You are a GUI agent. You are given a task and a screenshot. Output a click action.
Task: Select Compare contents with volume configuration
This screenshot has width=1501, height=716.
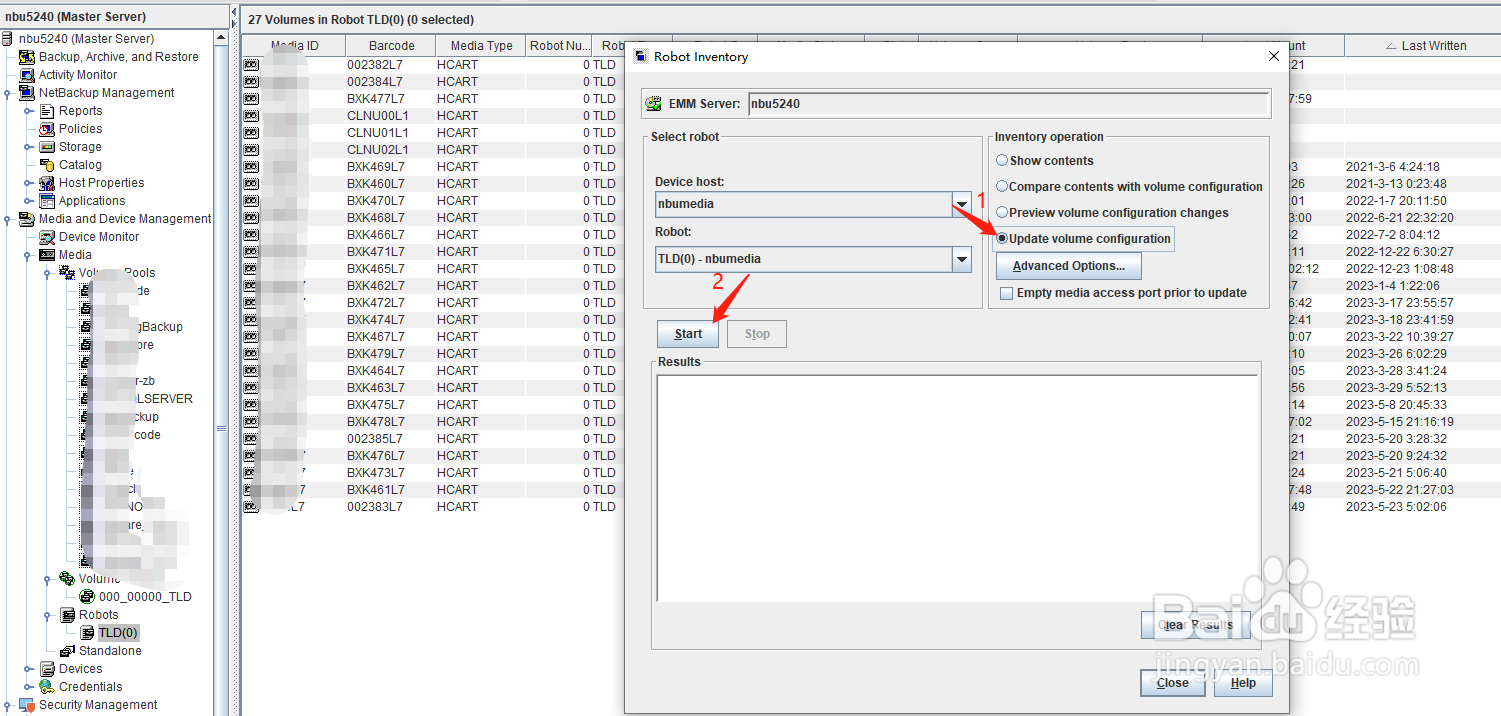1002,187
